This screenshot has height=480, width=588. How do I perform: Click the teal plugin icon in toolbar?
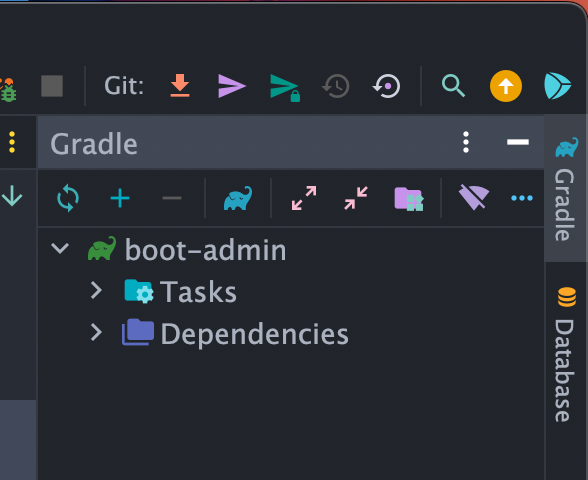pyautogui.click(x=557, y=86)
